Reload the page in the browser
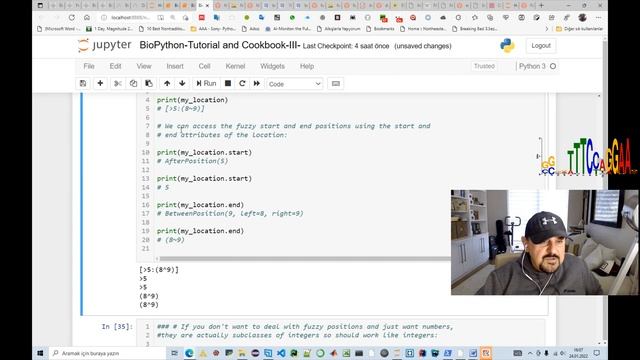This screenshot has height=360, width=640. tap(72, 18)
